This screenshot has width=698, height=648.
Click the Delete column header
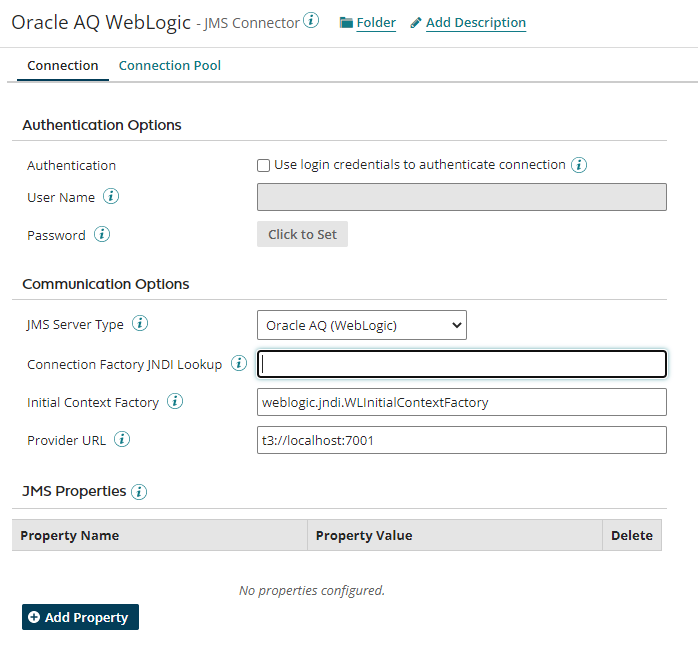[x=632, y=535]
